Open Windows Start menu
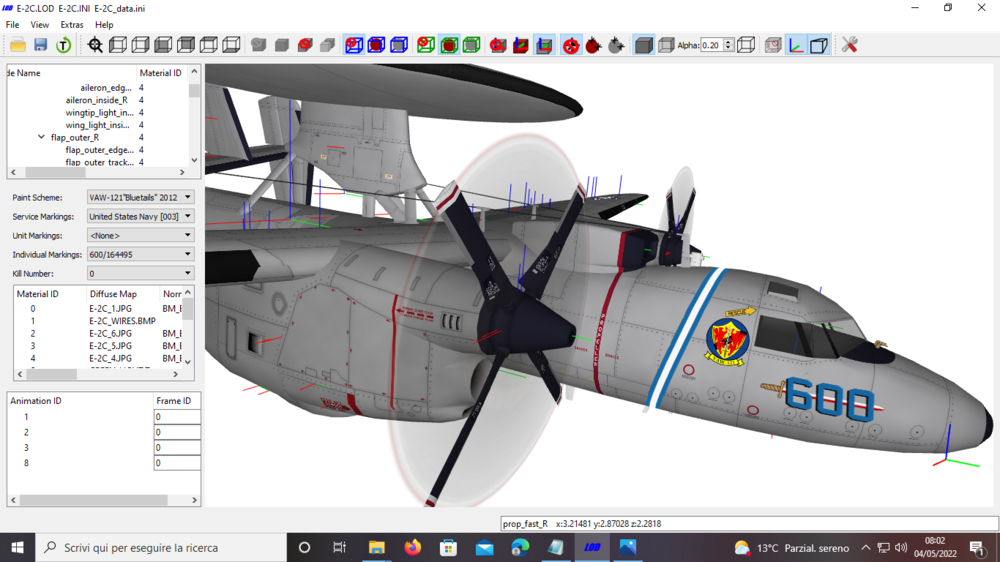This screenshot has height=562, width=1000. tap(17, 547)
